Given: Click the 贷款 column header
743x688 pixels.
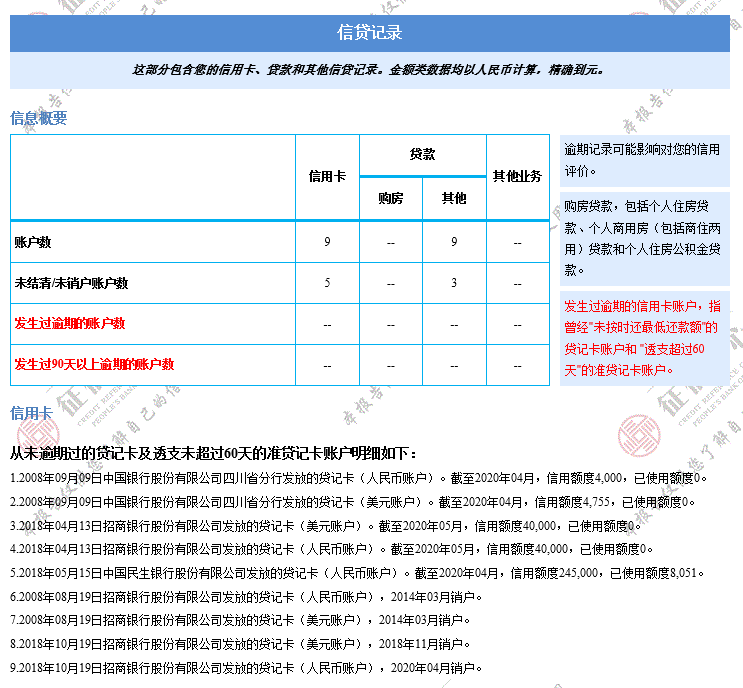Looking at the screenshot, I should pos(423,154).
